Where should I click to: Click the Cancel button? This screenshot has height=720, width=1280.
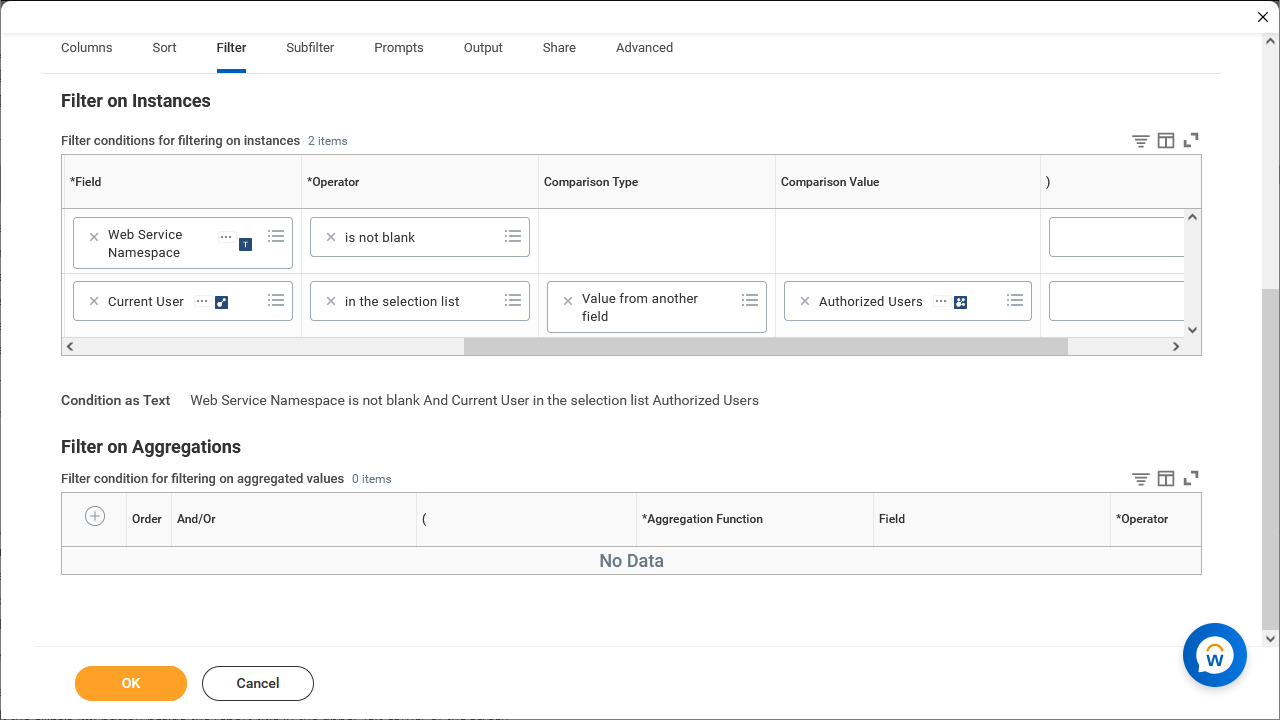pyautogui.click(x=257, y=684)
